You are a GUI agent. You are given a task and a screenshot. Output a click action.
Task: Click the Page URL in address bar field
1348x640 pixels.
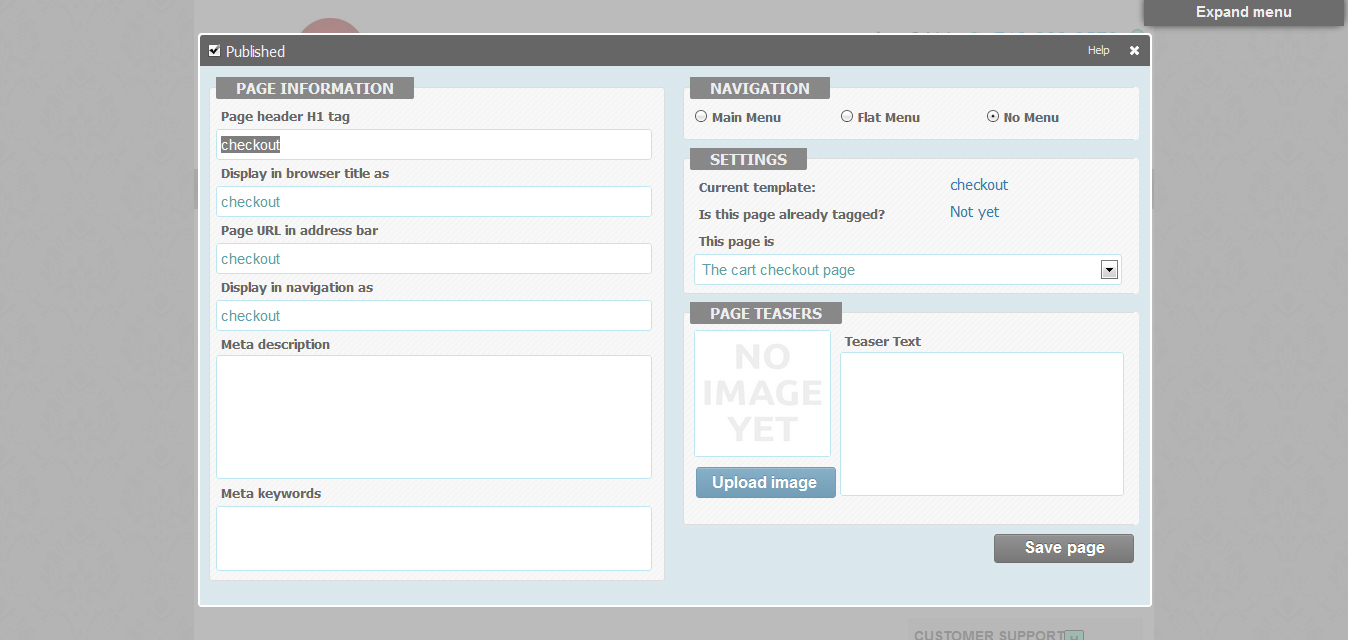[x=434, y=259]
